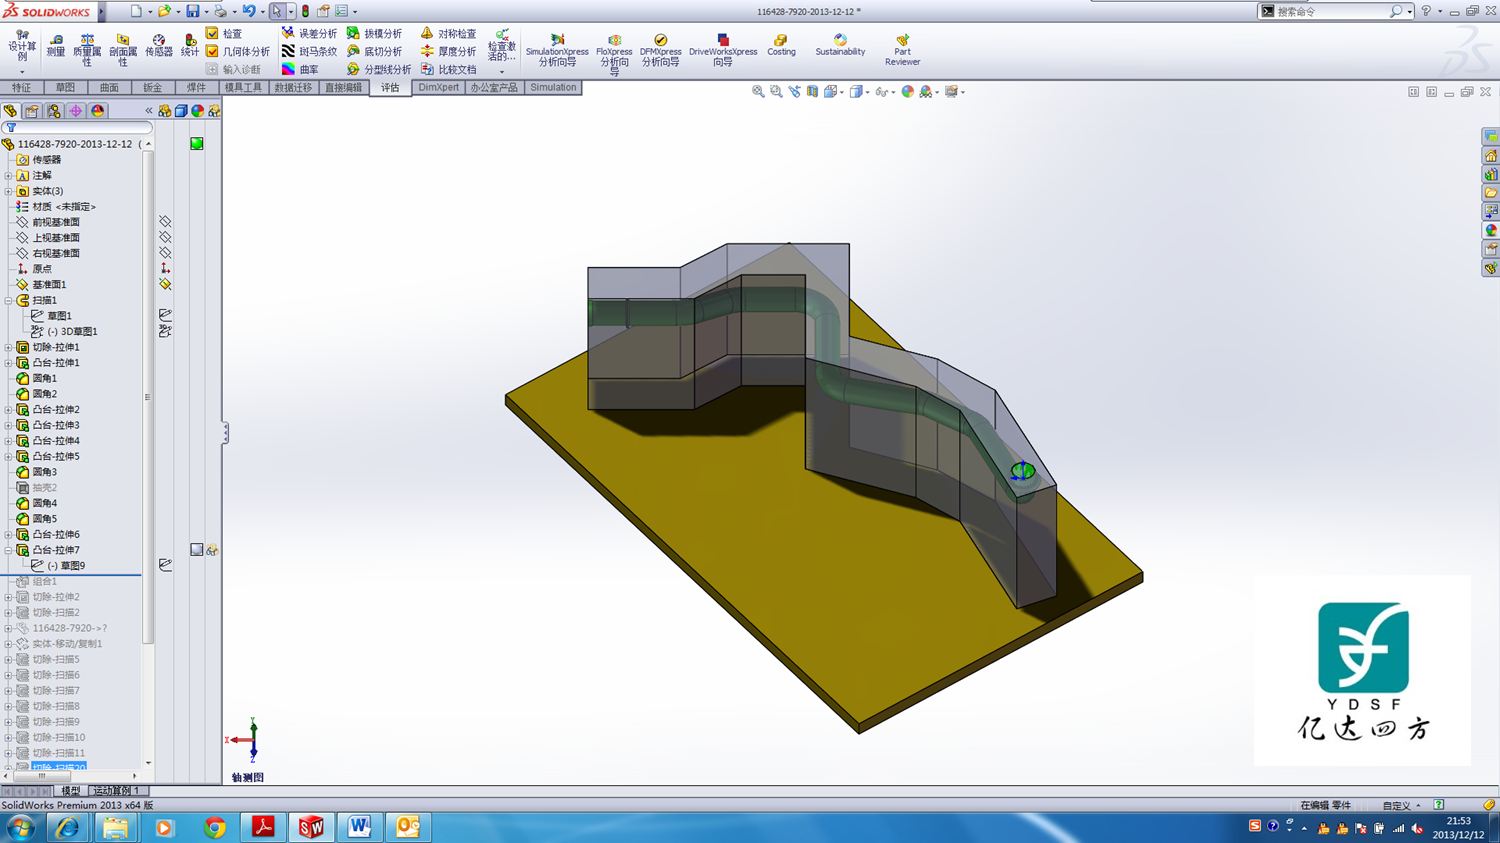Run Thickness Analysis (厚度分析)
Viewport: 1500px width, 843px height.
tap(448, 52)
